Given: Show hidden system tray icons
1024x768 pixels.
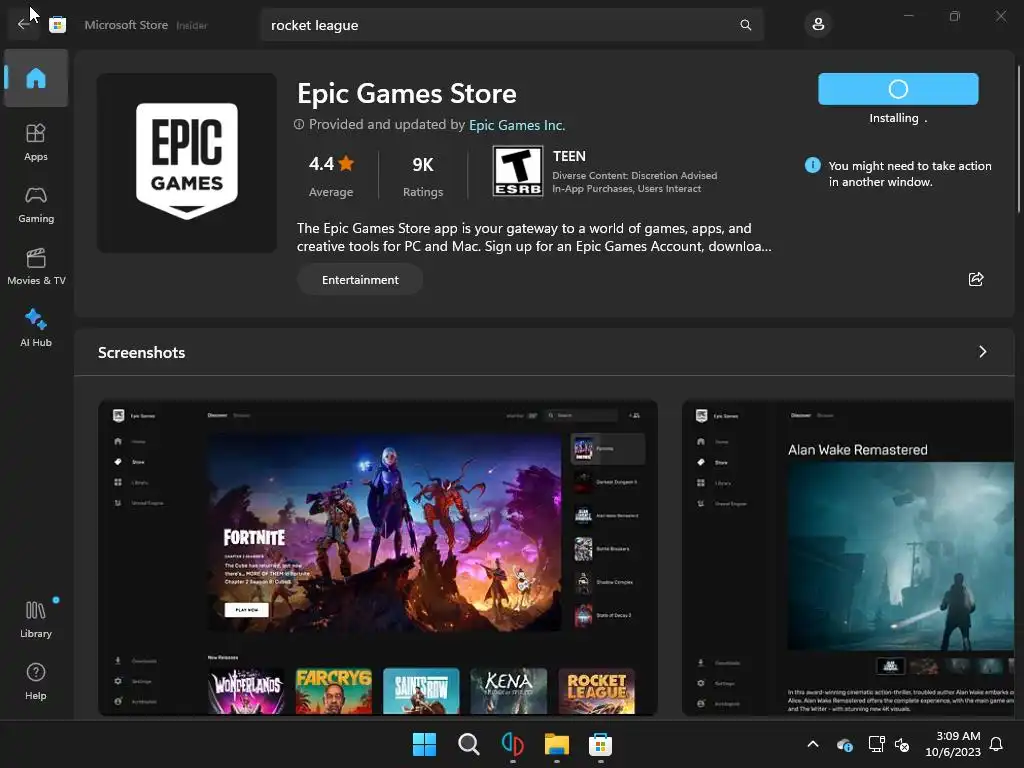Looking at the screenshot, I should click(x=813, y=744).
